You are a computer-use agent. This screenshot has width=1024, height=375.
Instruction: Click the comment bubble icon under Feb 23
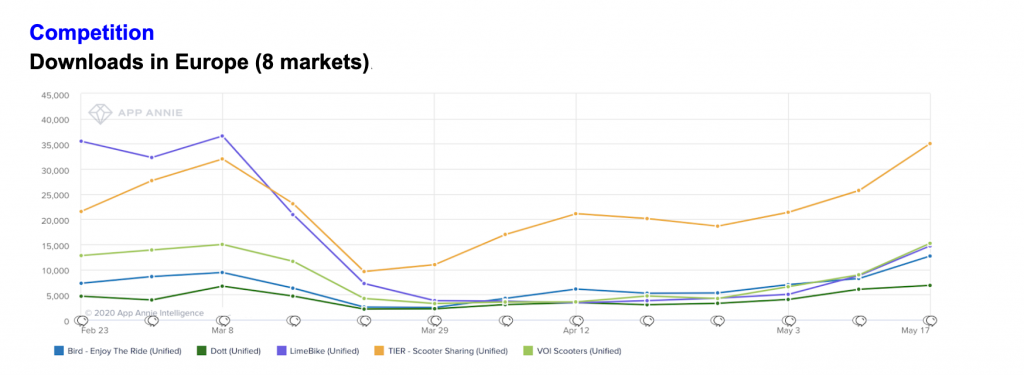point(81,321)
